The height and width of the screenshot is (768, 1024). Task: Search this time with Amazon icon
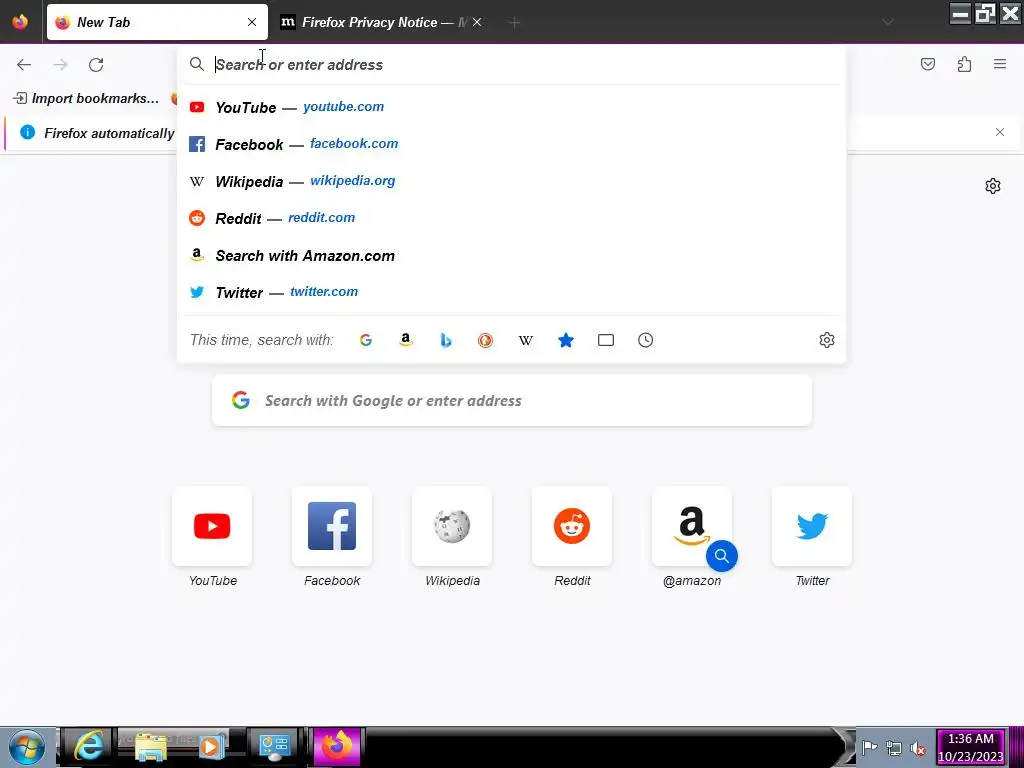(x=406, y=340)
